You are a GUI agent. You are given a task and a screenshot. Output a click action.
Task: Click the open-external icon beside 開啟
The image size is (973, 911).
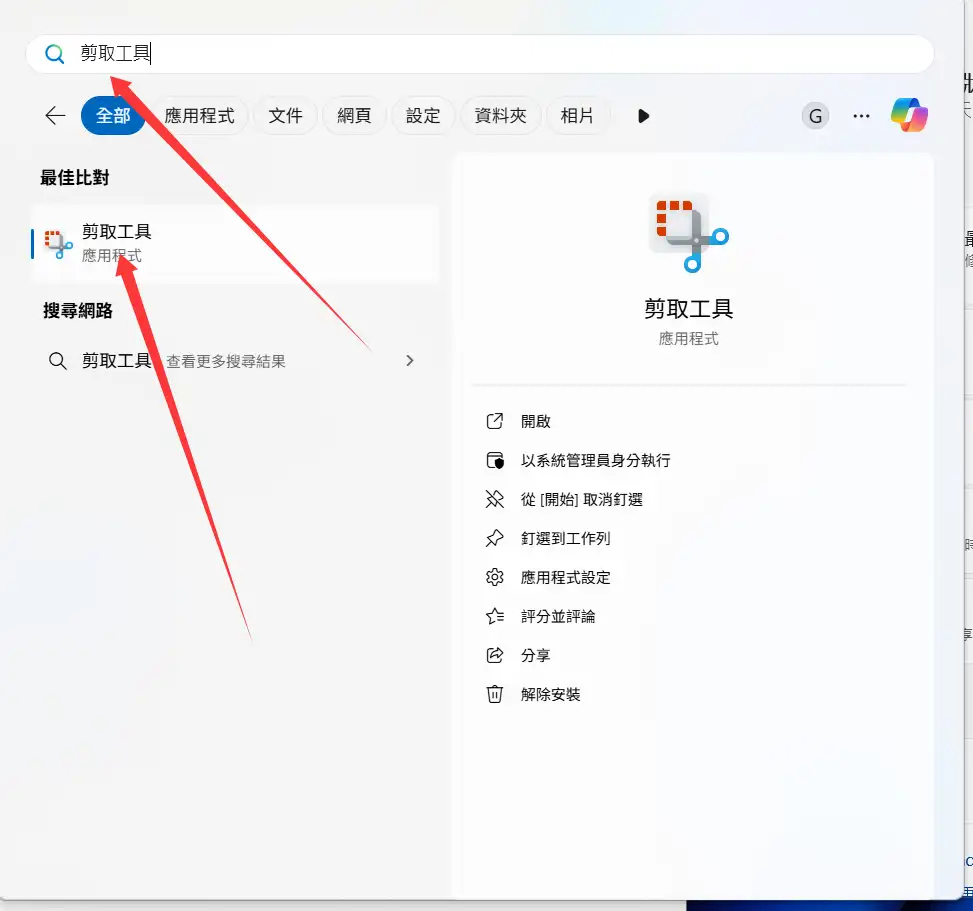(495, 421)
